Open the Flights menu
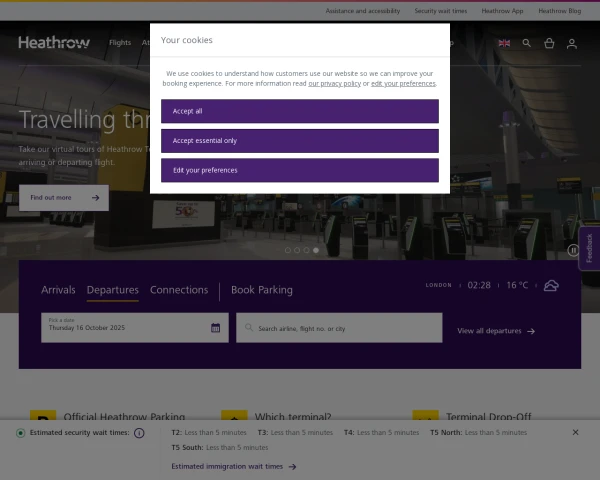Viewport: 600px width, 480px height. point(120,42)
